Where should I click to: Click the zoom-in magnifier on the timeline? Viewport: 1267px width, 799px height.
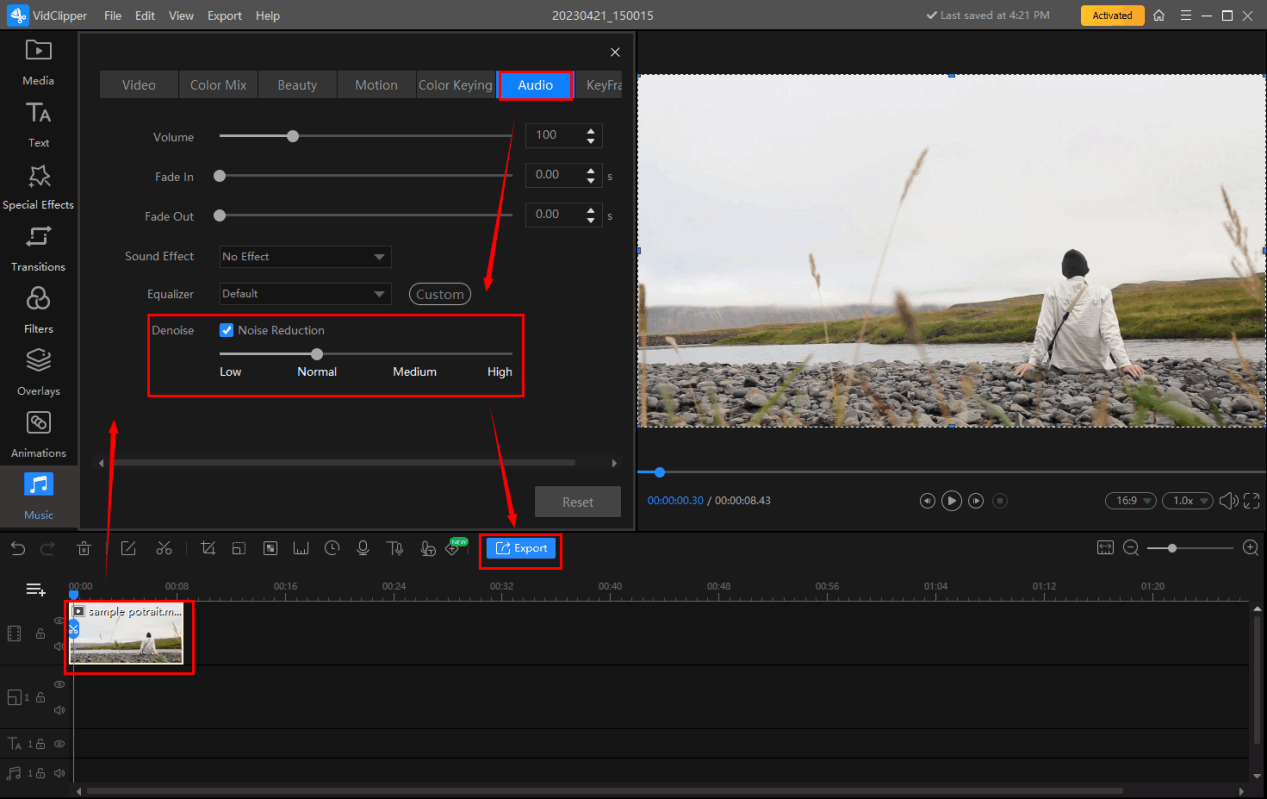1250,548
